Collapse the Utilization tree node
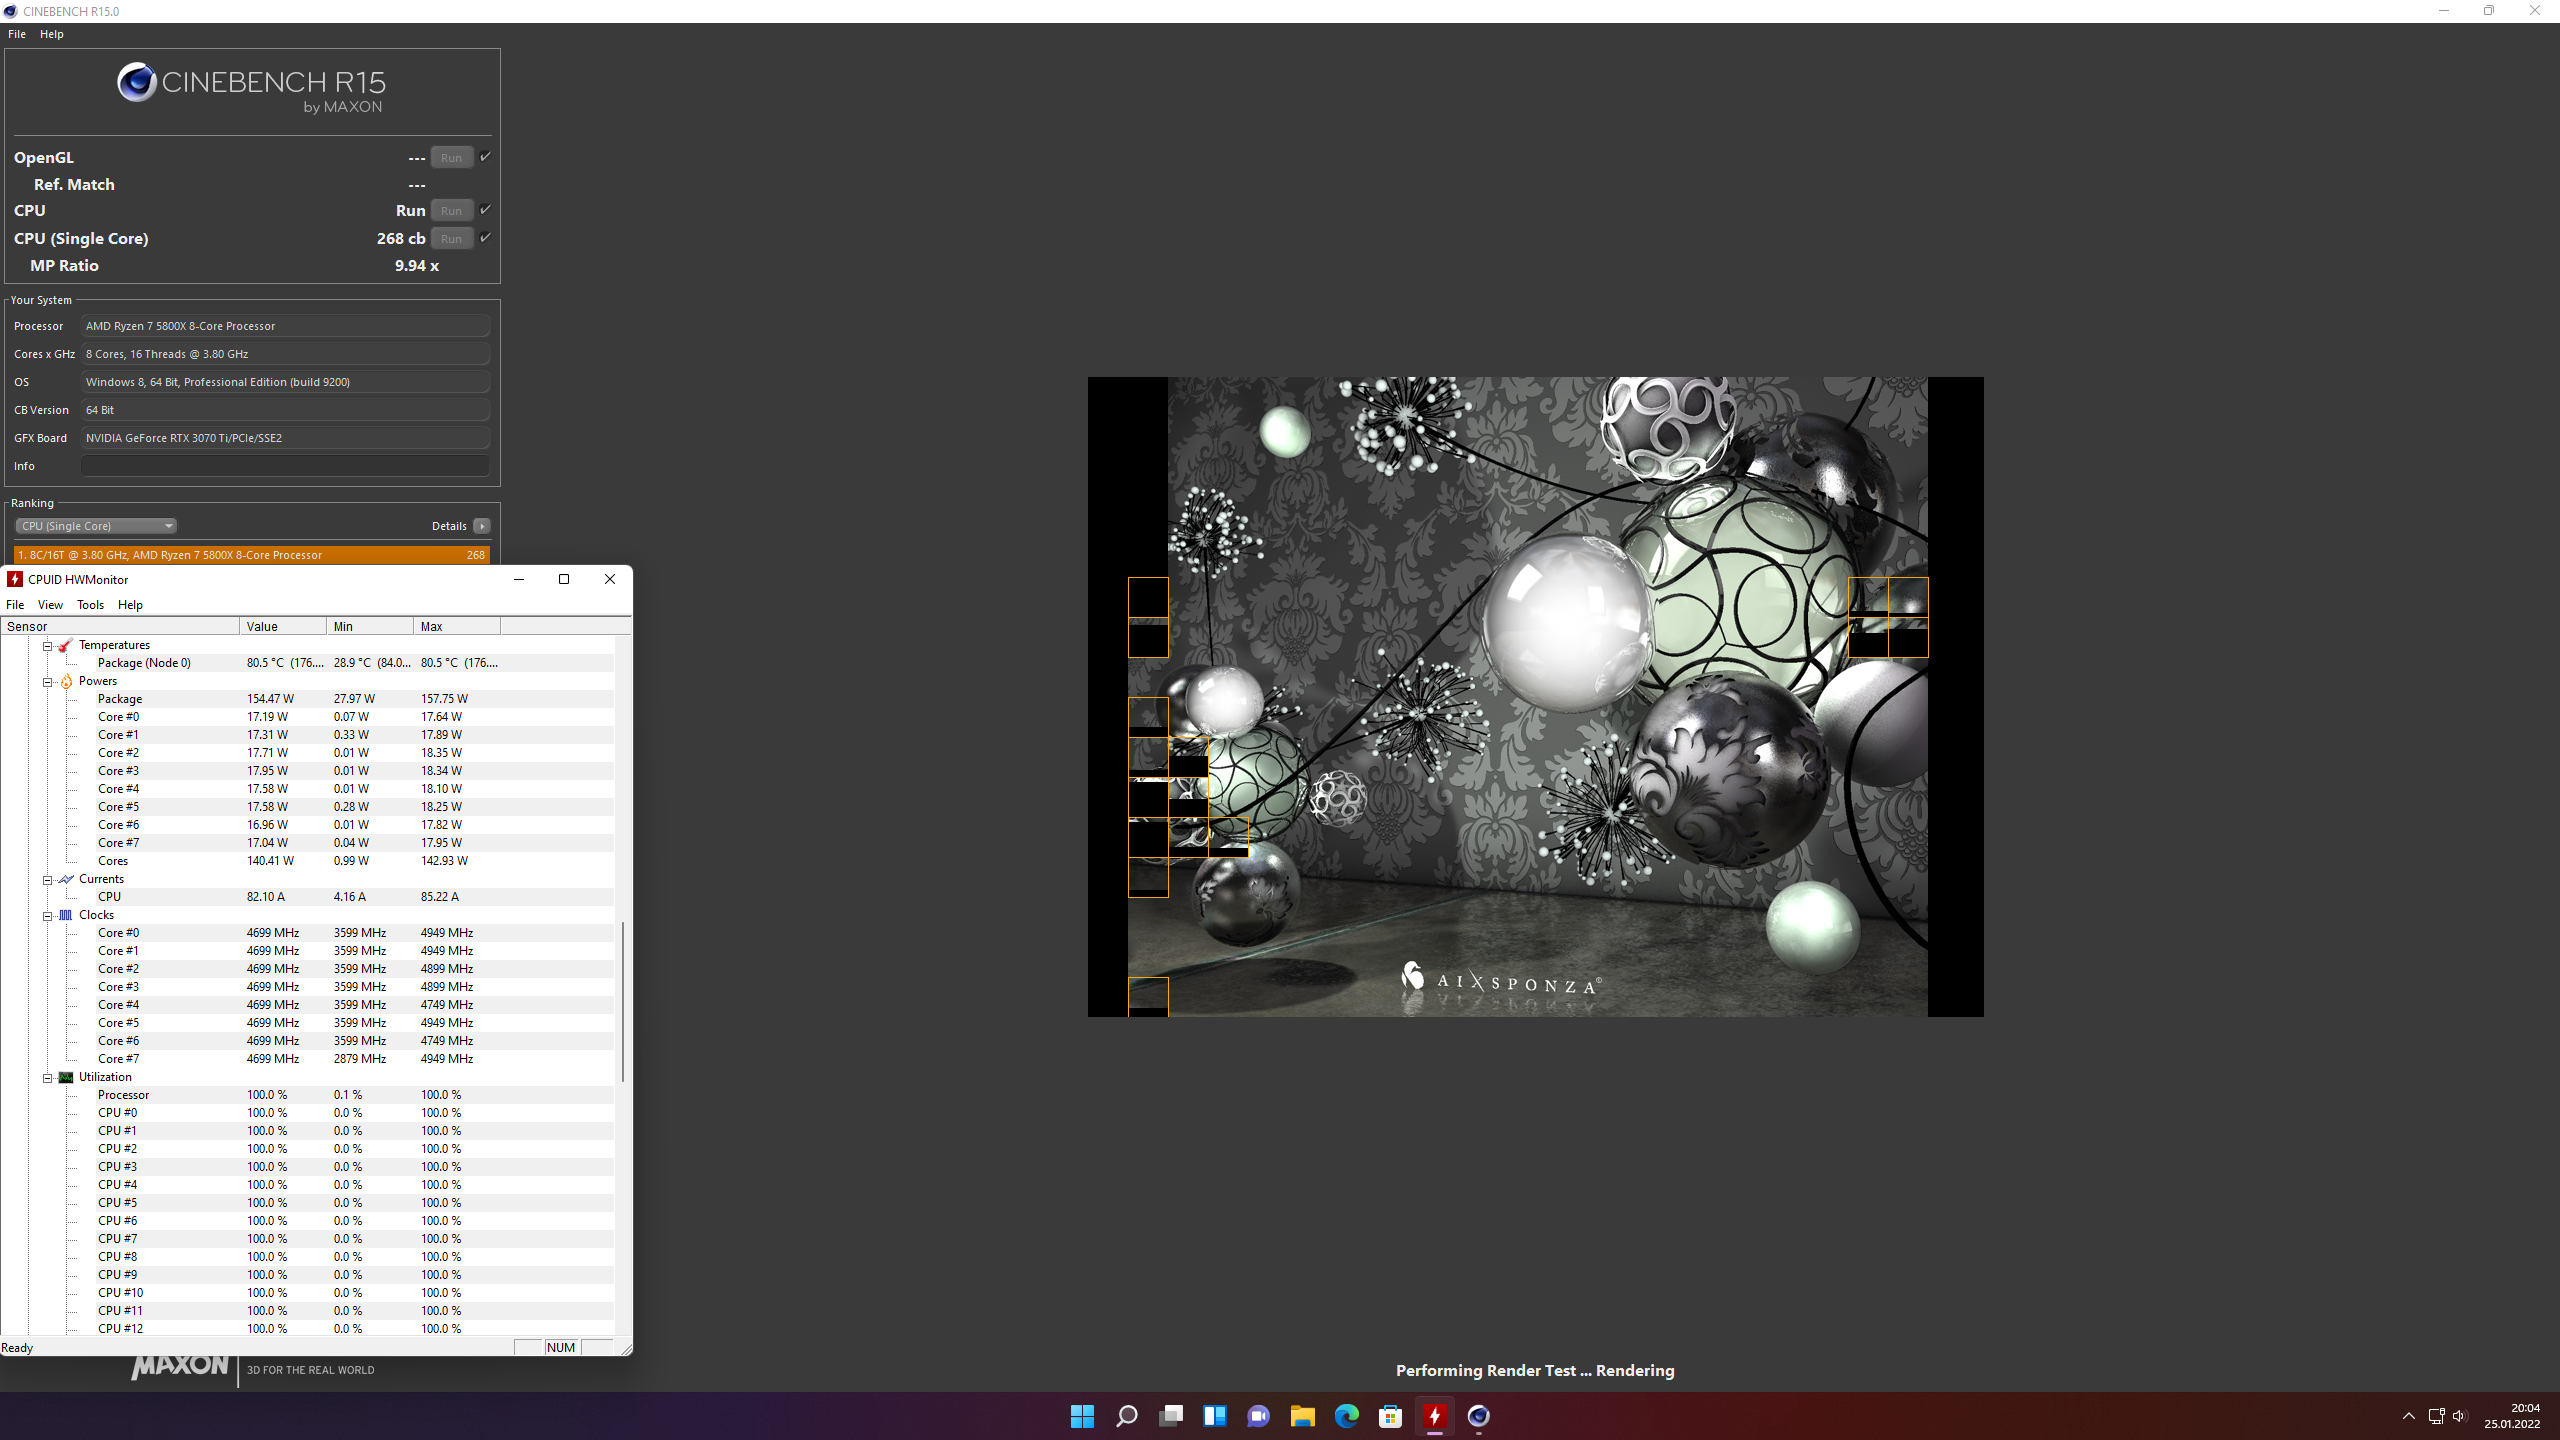The width and height of the screenshot is (2560, 1440). click(x=47, y=1078)
